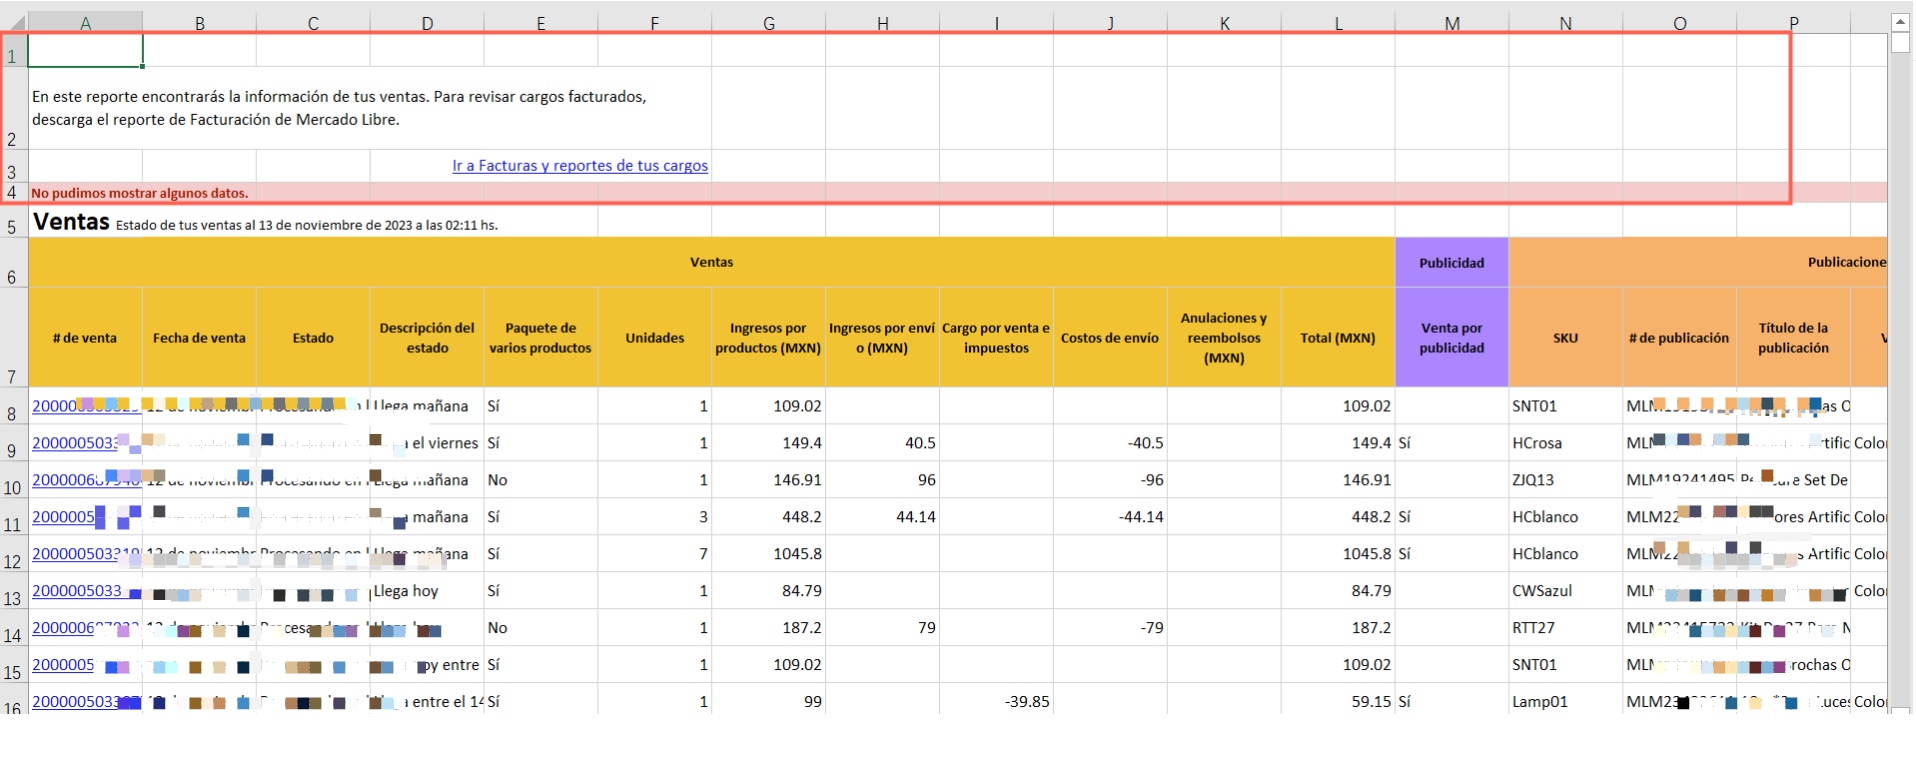Click the yellow Ventas group header cell
The width and height of the screenshot is (1916, 764).
[x=711, y=262]
